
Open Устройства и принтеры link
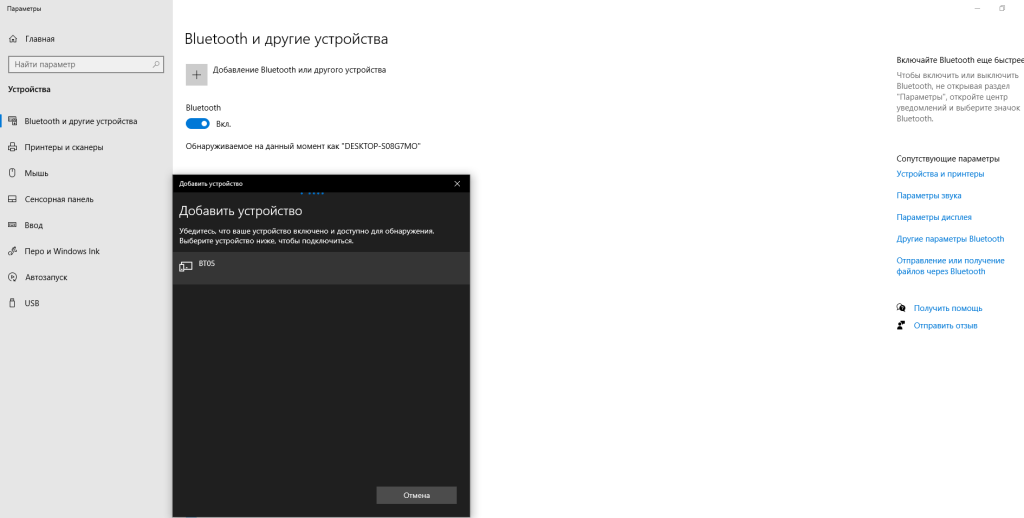940,173
